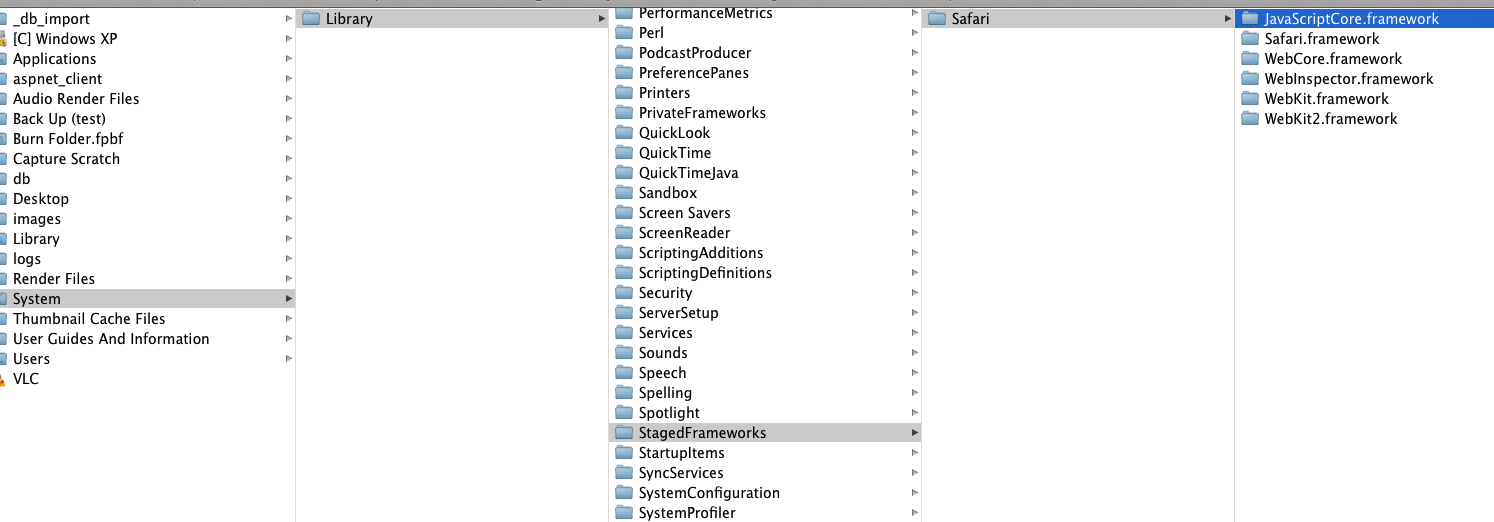Click the QuickTime folder icon
Image resolution: width=1494 pixels, height=522 pixels.
tap(624, 153)
